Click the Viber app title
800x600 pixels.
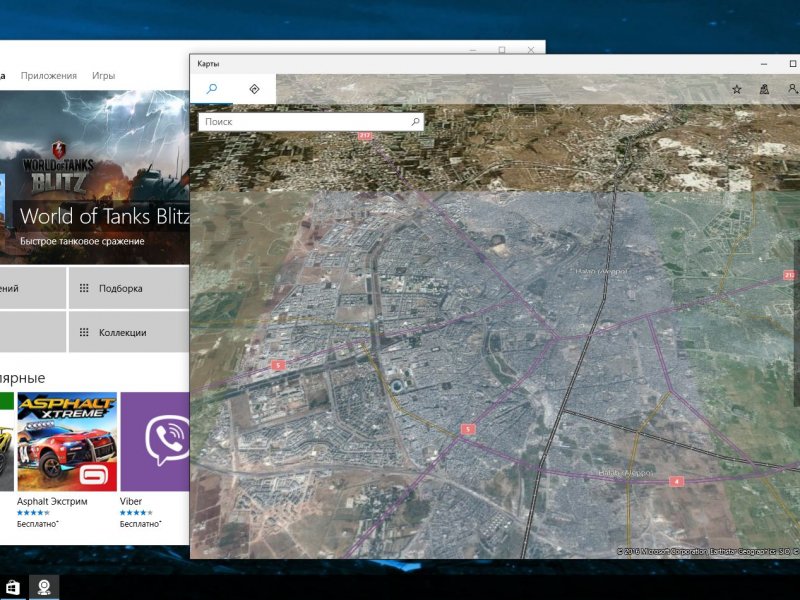(131, 501)
